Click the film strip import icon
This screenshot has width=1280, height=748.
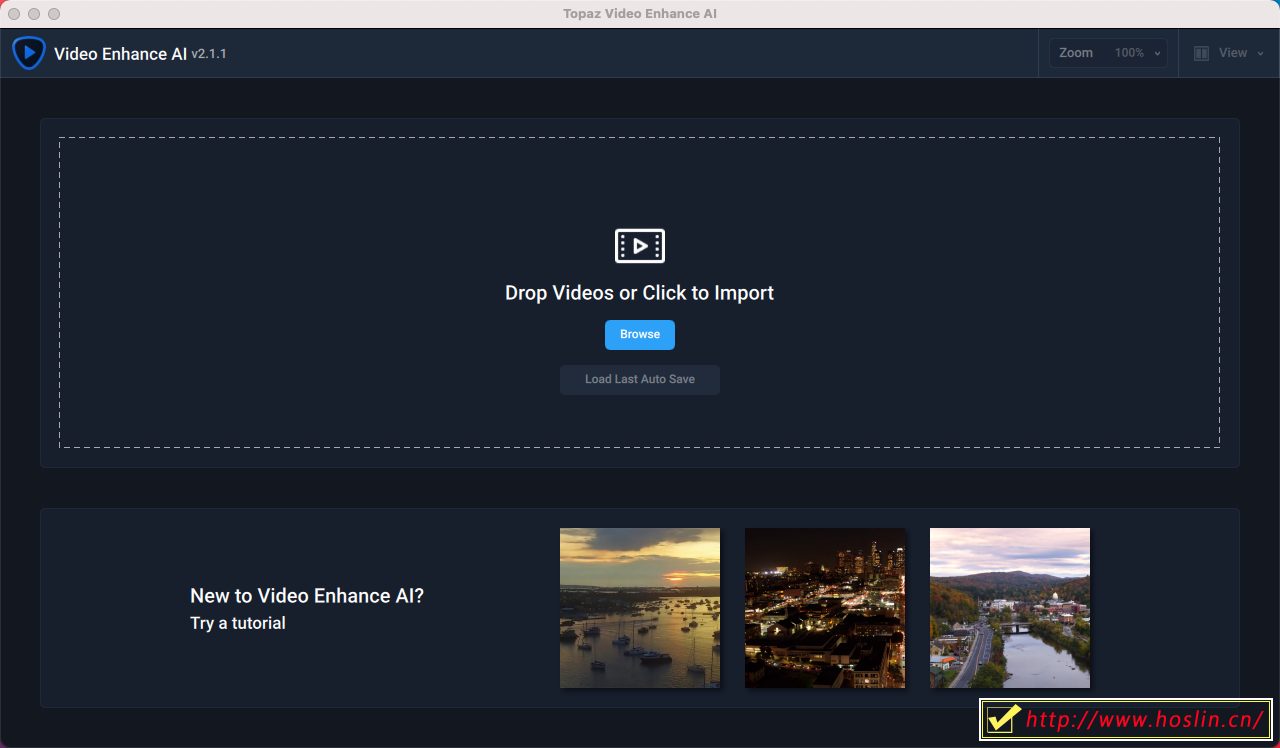[640, 245]
